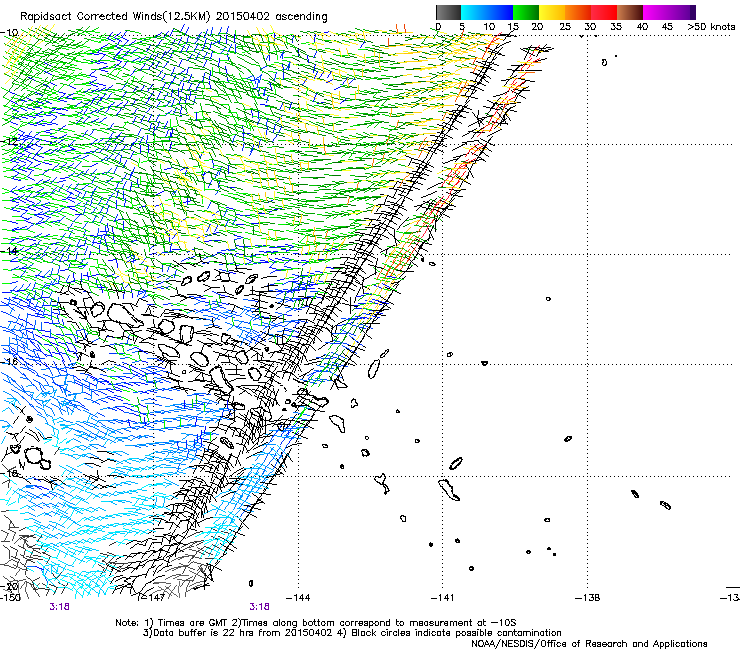The width and height of the screenshot is (740, 650).
Task: Select the -141 longitude axis label
Action: tap(442, 598)
